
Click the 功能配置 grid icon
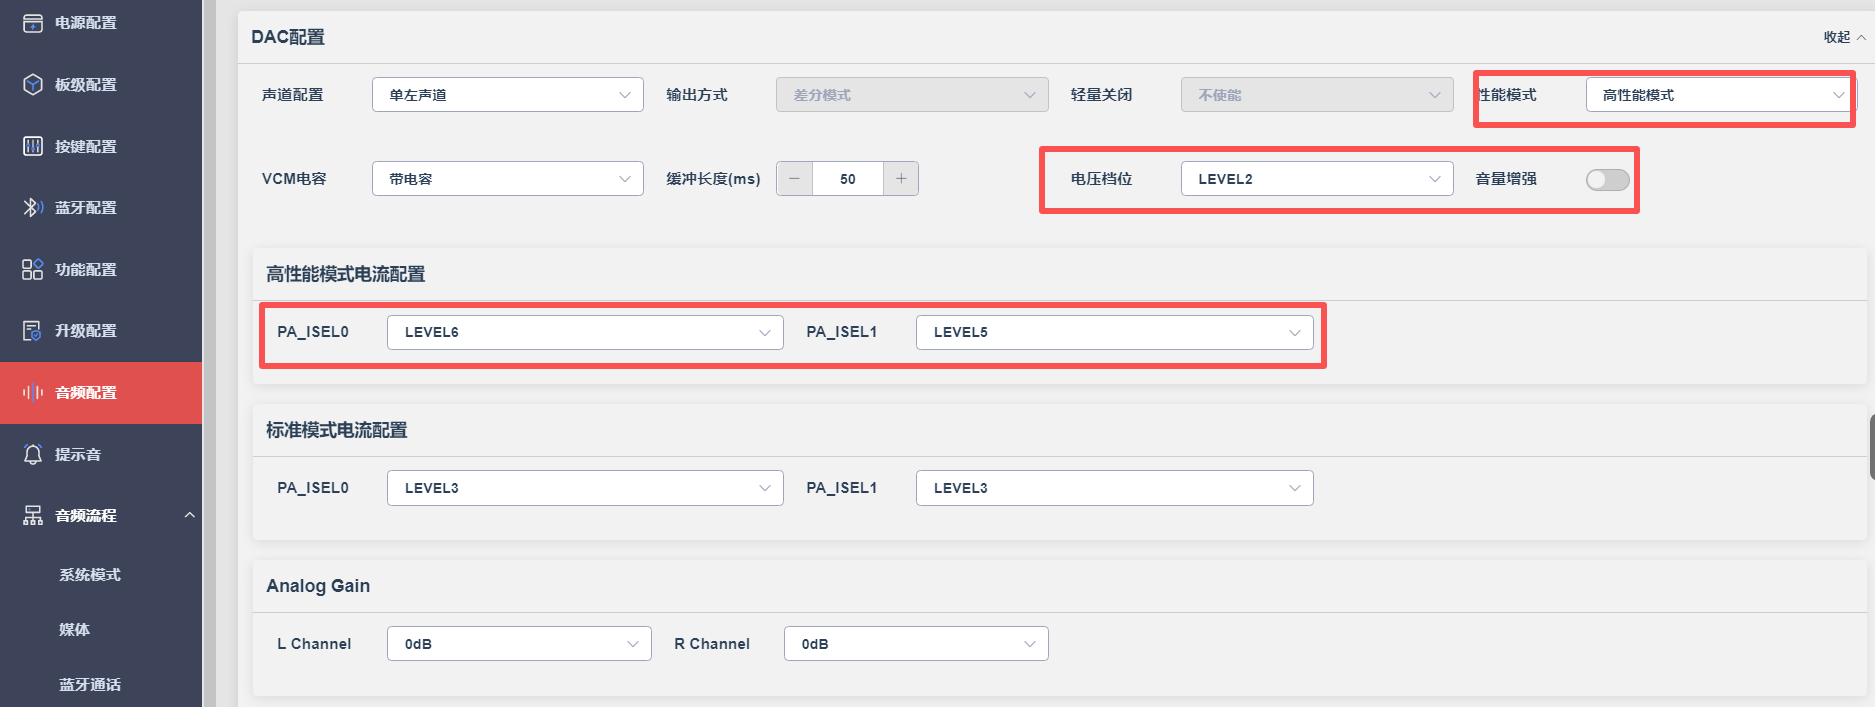(33, 269)
